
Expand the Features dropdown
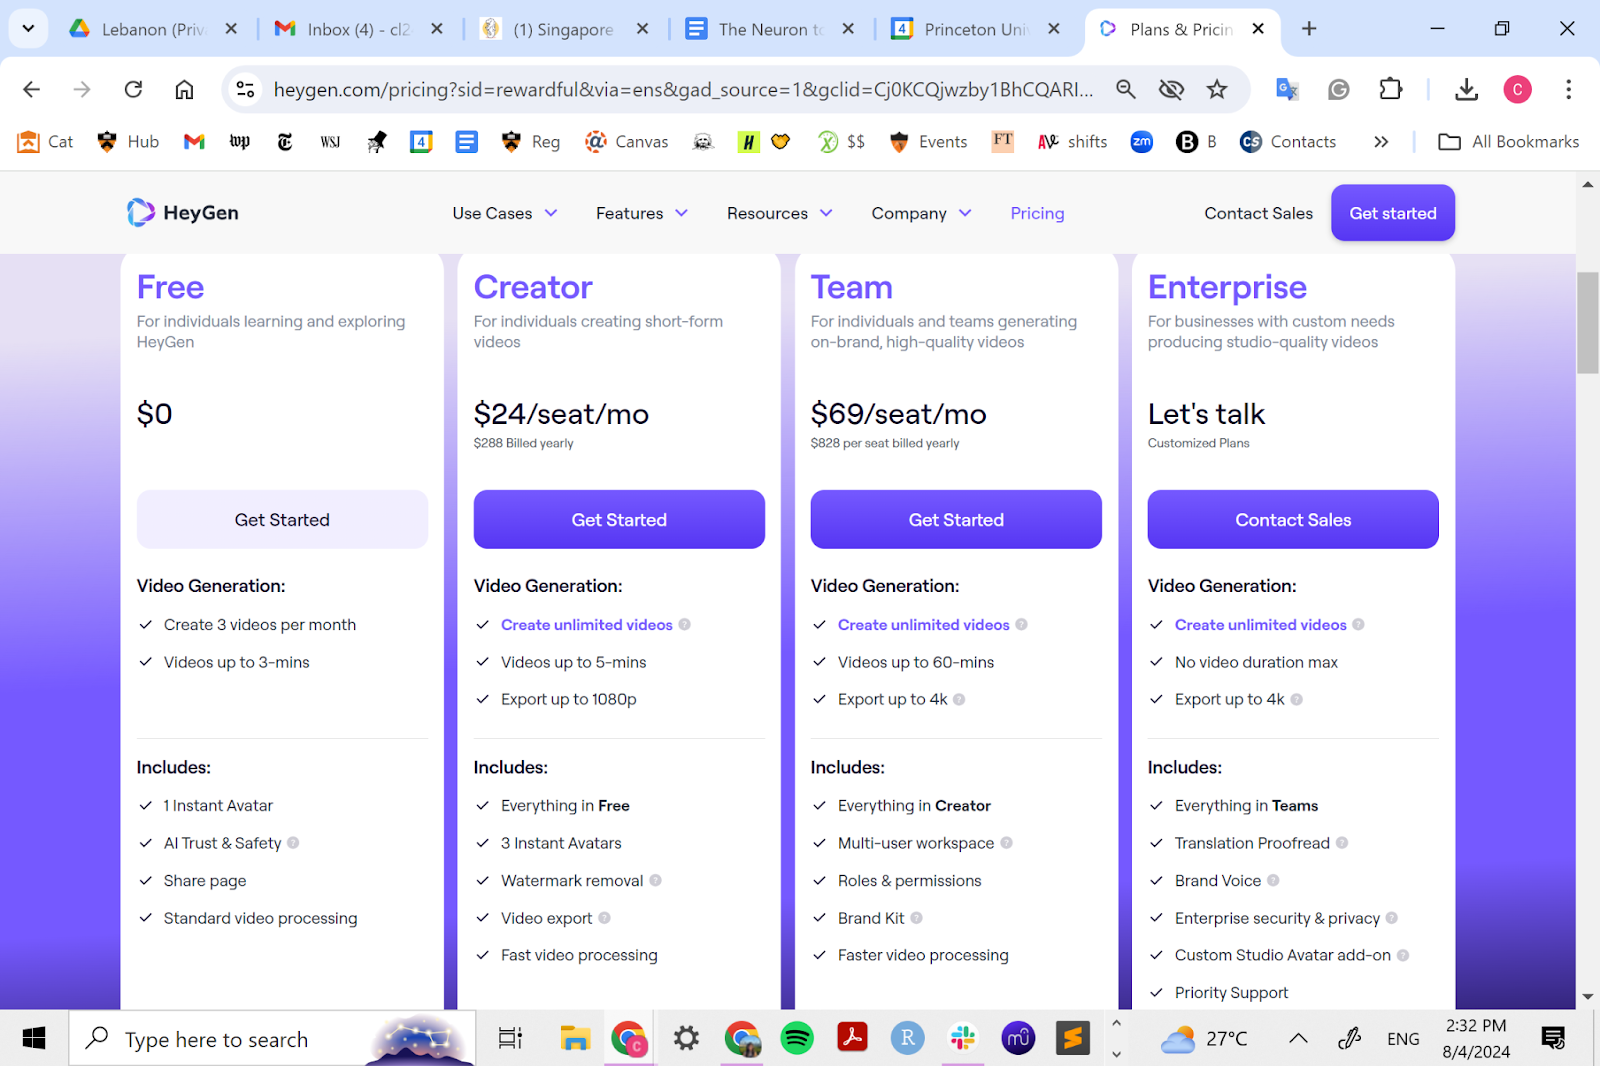(642, 213)
